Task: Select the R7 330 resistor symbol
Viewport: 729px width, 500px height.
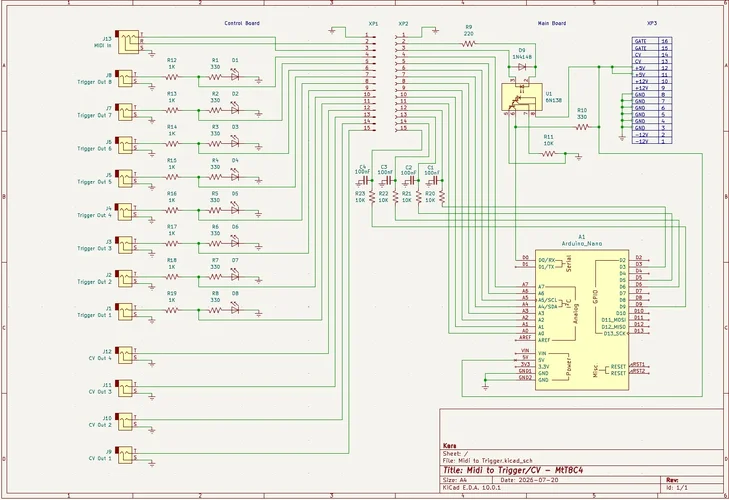Action: (215, 277)
